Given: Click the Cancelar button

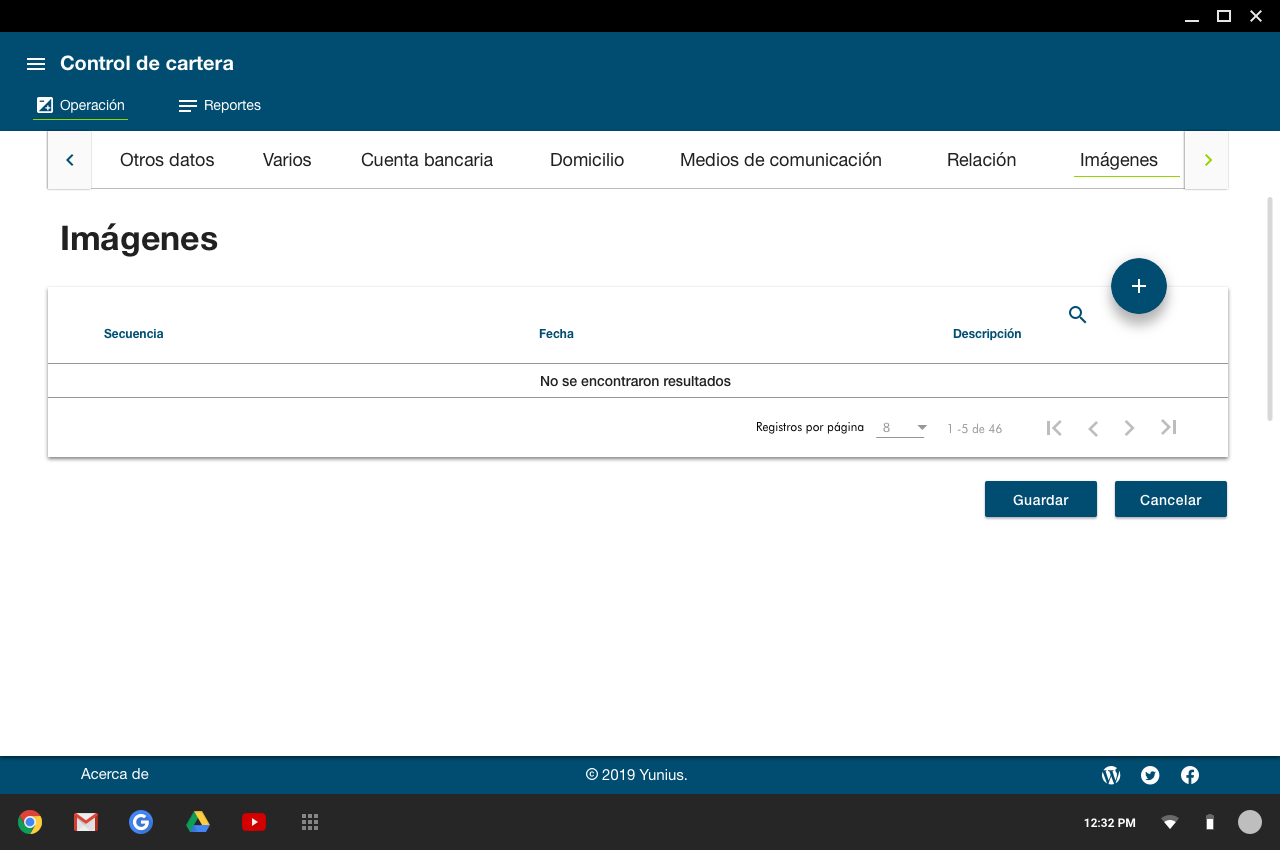Looking at the screenshot, I should (1170, 500).
